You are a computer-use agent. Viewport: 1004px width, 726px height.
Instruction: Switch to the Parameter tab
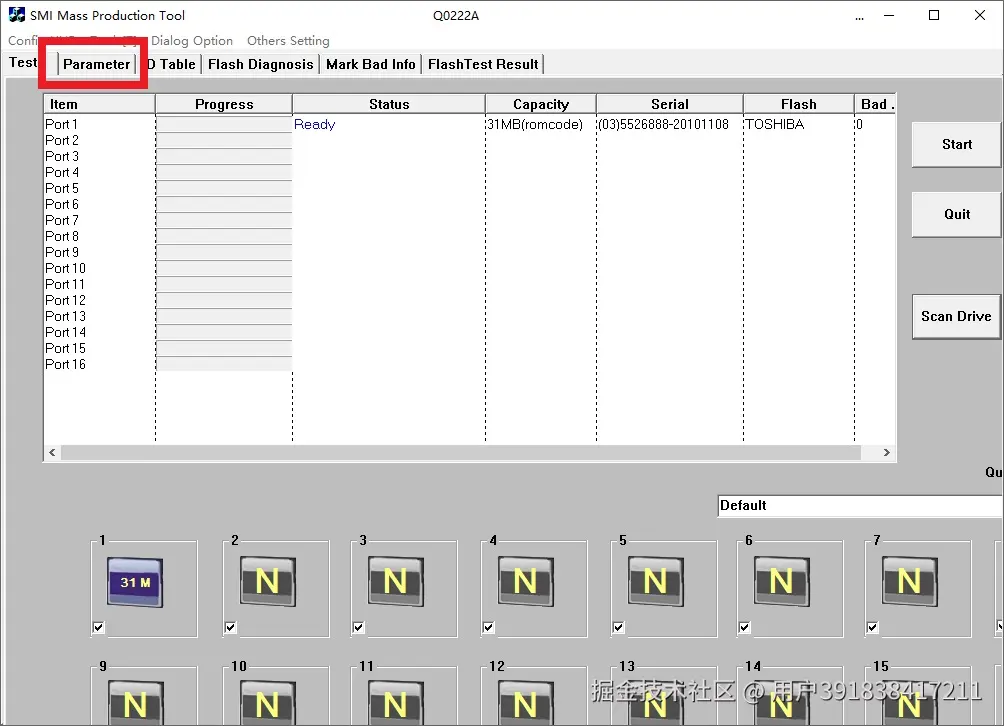tap(97, 64)
